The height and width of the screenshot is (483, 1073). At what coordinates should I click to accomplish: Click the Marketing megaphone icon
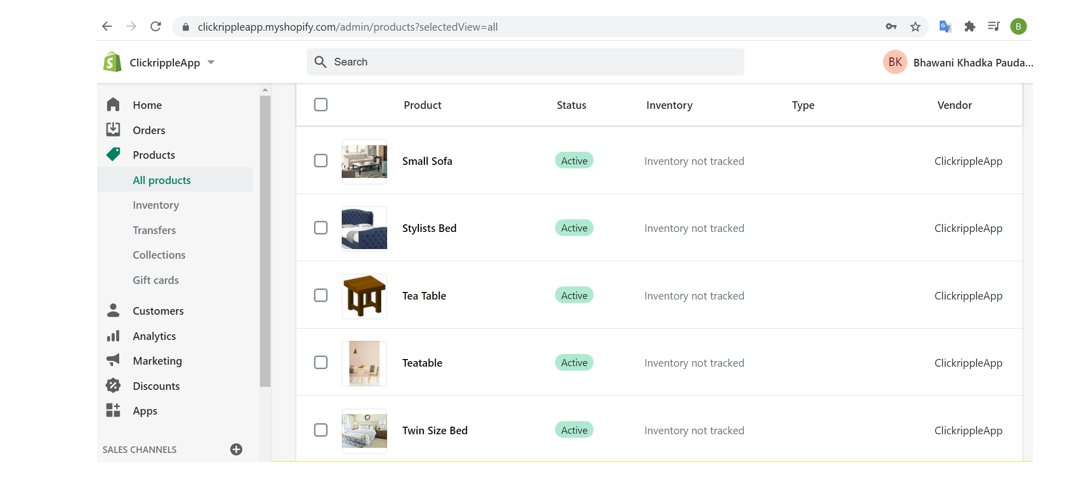coord(113,361)
